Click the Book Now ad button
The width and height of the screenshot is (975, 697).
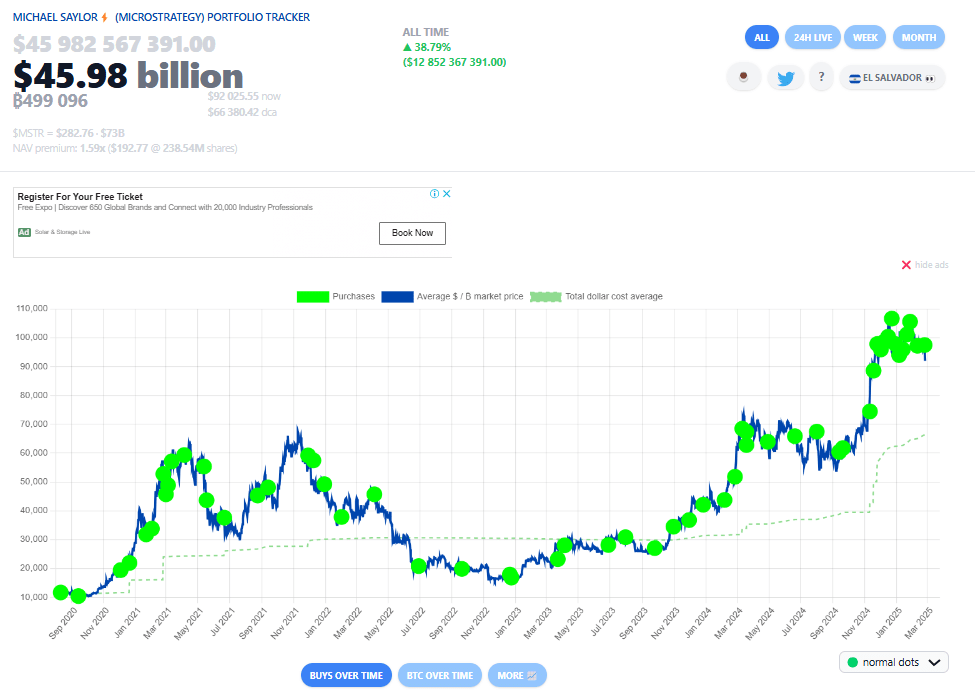(412, 233)
